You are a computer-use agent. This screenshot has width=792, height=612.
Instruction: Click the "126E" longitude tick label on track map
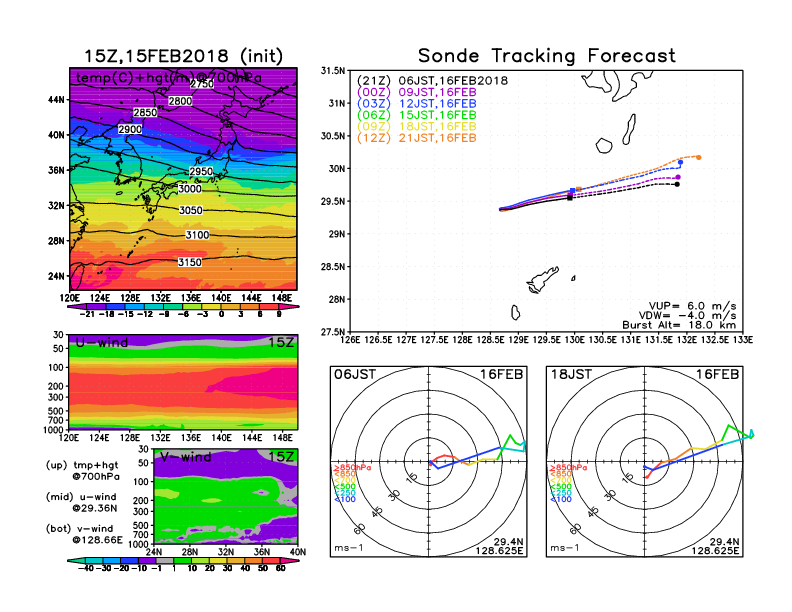350,340
